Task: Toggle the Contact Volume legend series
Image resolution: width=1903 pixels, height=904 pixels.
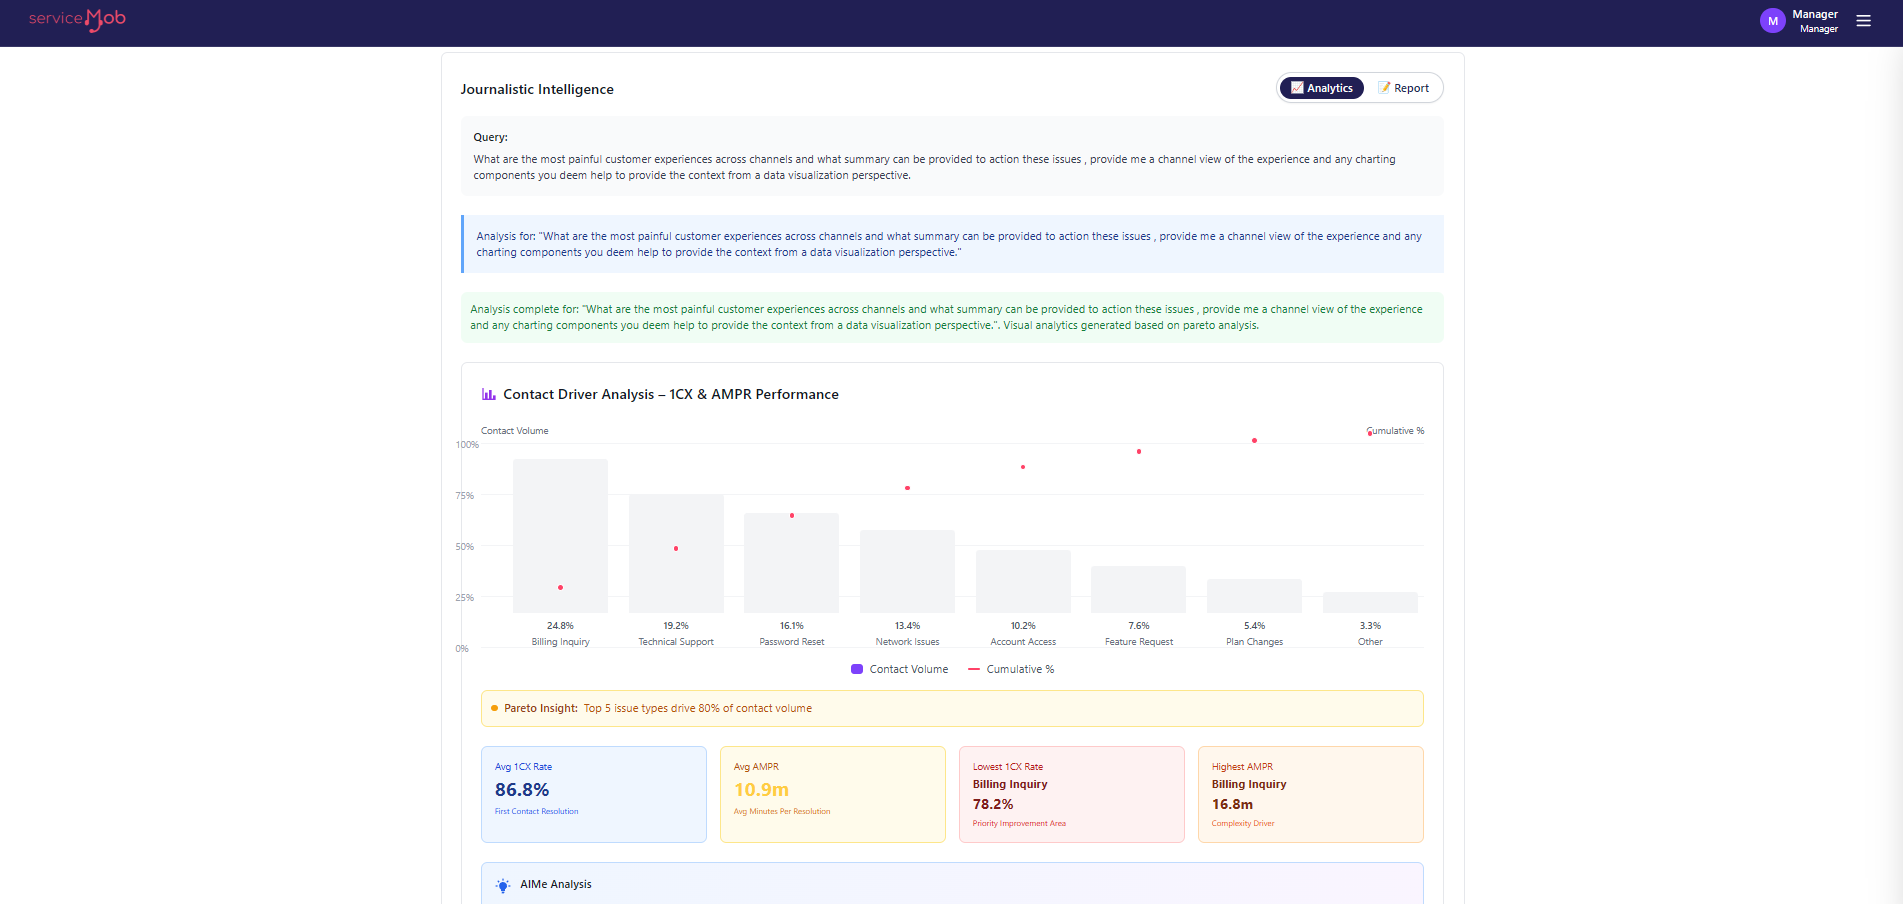Action: click(898, 668)
